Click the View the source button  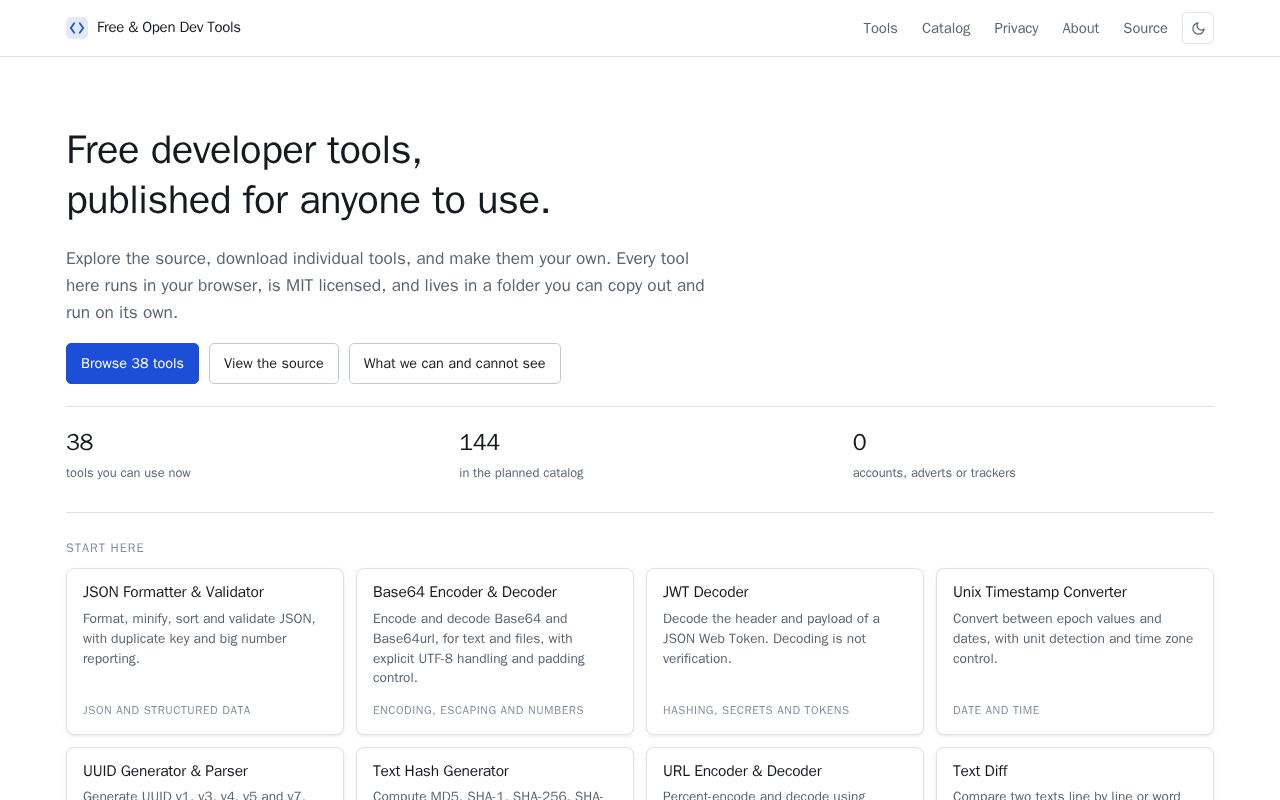point(274,363)
